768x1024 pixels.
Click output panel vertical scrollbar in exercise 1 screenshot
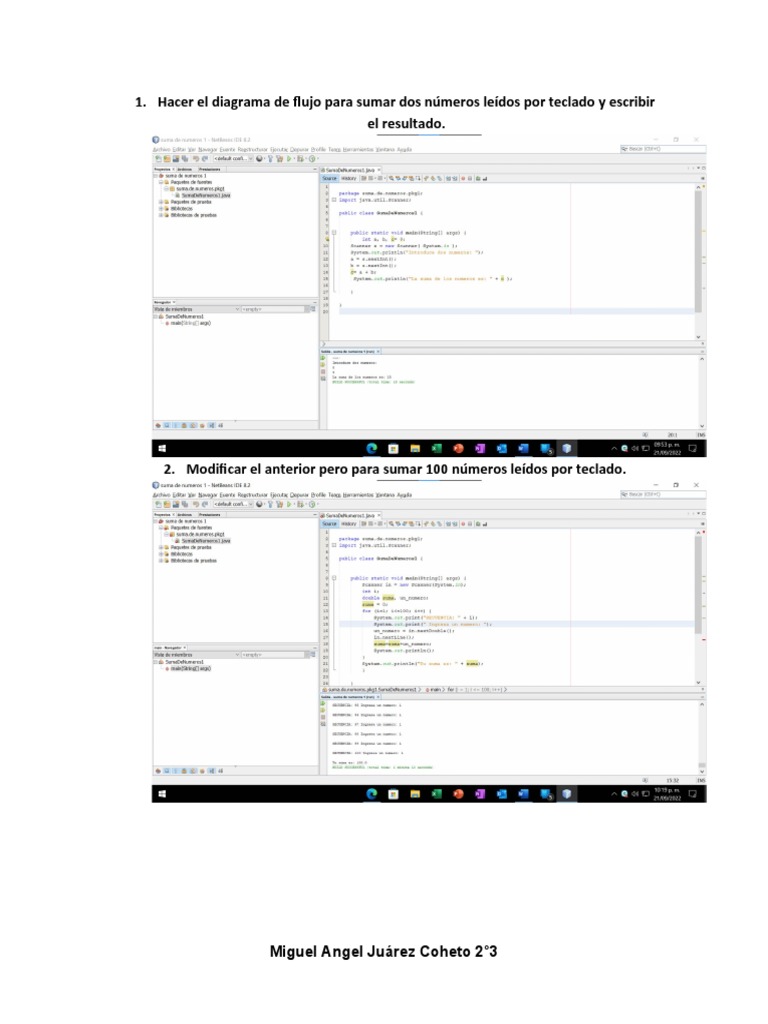pos(702,392)
